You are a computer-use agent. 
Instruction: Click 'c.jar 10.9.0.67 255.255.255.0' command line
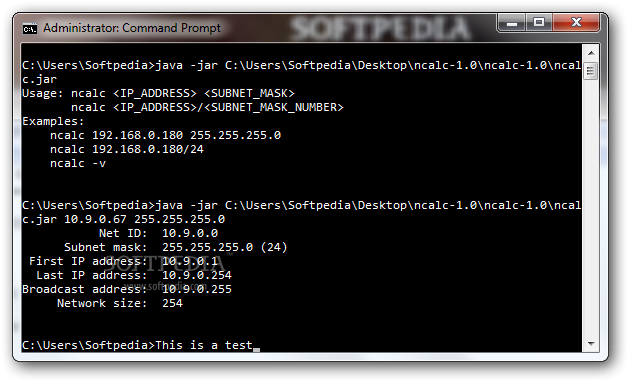pos(124,219)
